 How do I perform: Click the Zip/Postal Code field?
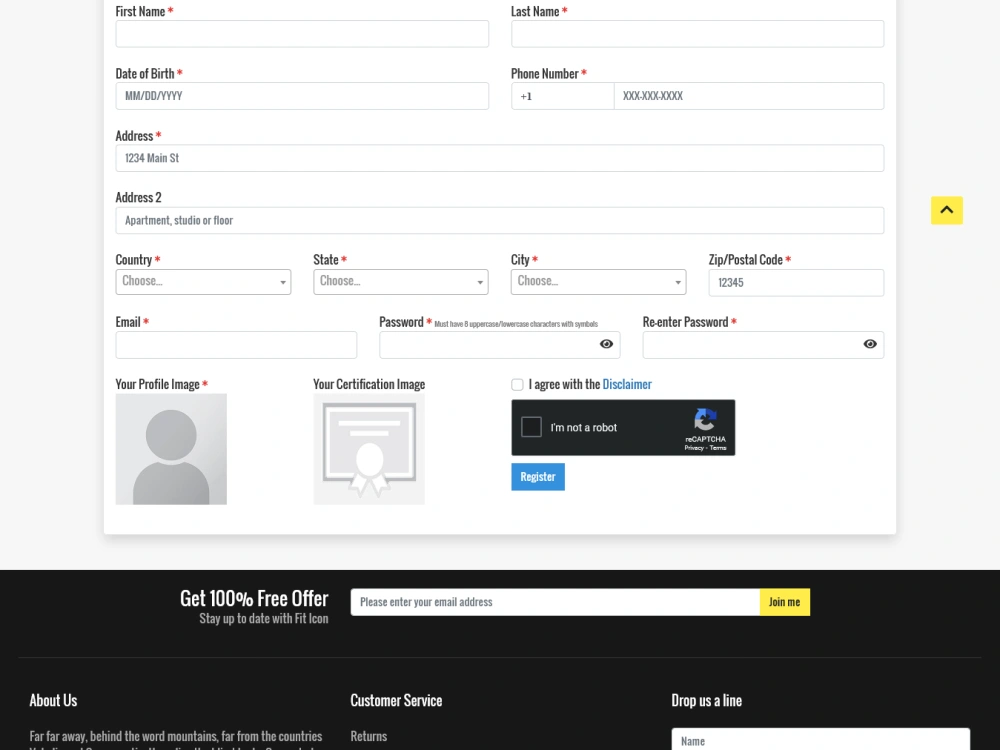tap(797, 283)
